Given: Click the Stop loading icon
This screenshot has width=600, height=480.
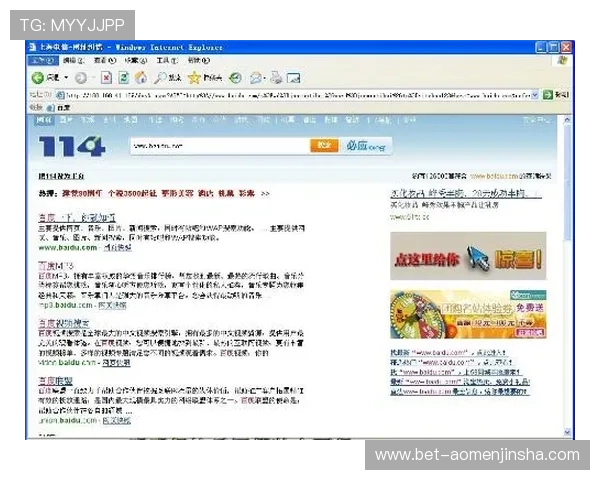Looking at the screenshot, I should [x=106, y=78].
